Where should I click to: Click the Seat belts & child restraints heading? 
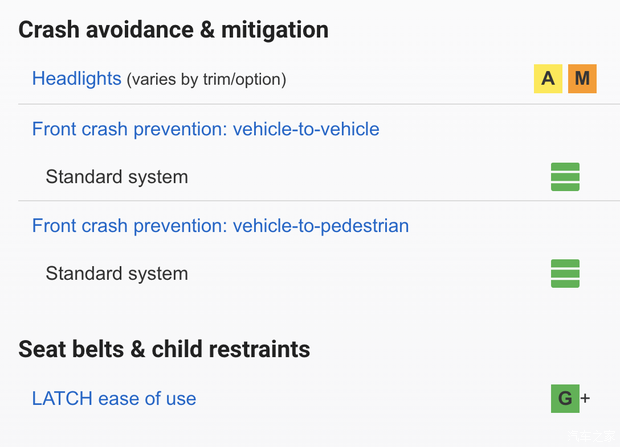click(164, 349)
